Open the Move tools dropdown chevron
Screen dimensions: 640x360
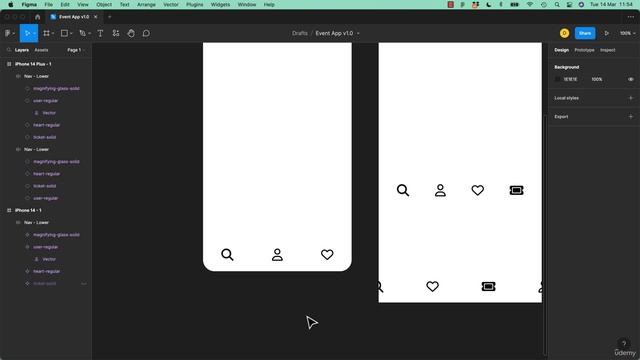pyautogui.click(x=34, y=33)
